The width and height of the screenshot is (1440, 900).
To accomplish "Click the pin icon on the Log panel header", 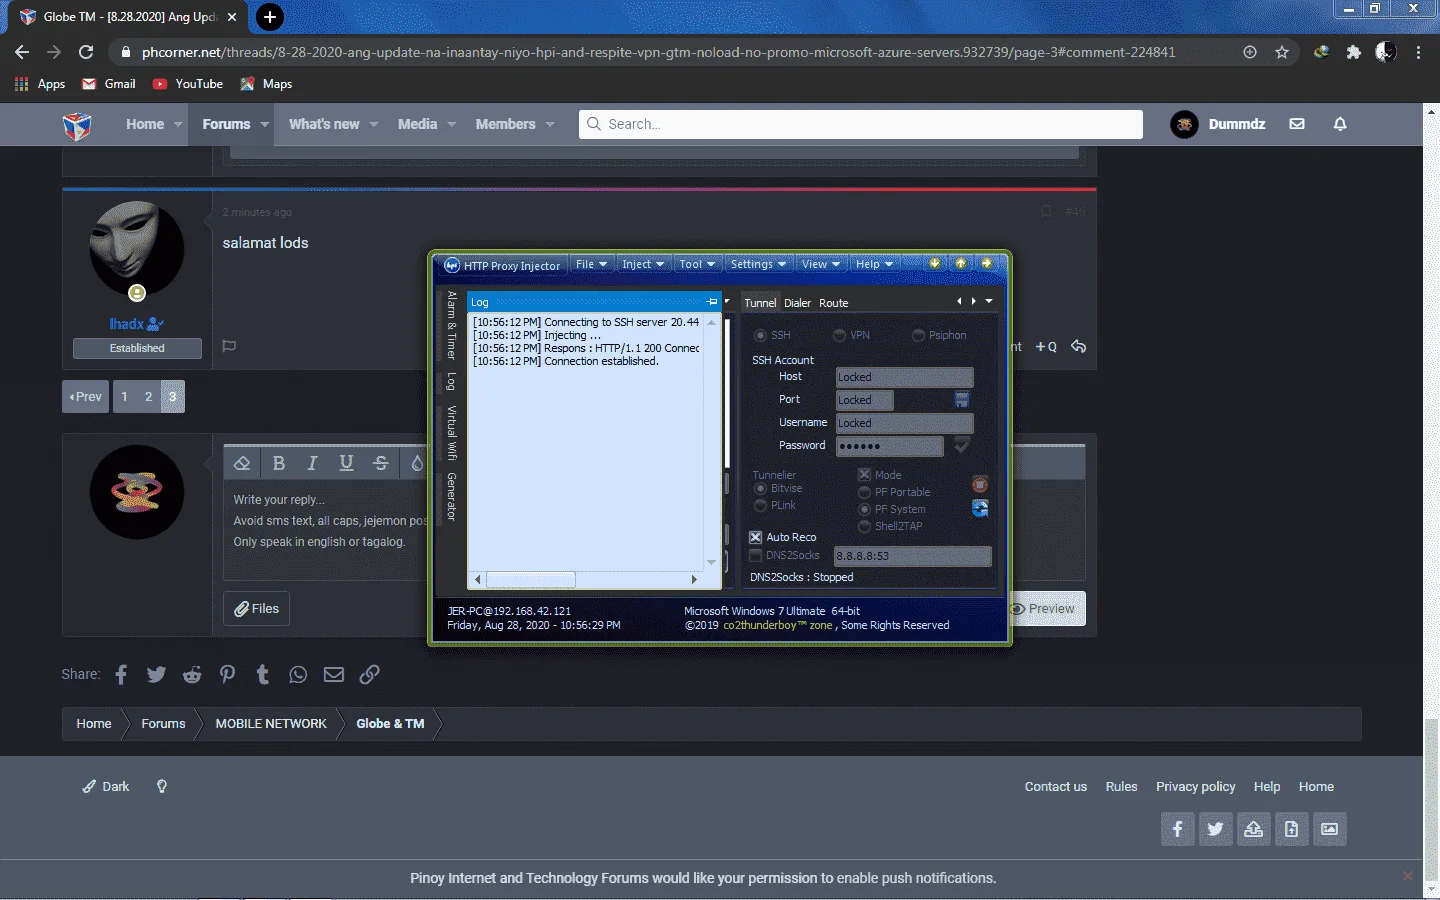I will pyautogui.click(x=712, y=302).
